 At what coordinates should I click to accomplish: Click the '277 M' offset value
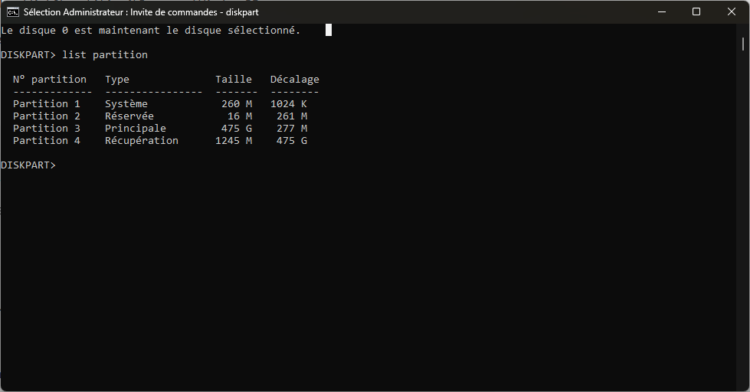pyautogui.click(x=292, y=128)
